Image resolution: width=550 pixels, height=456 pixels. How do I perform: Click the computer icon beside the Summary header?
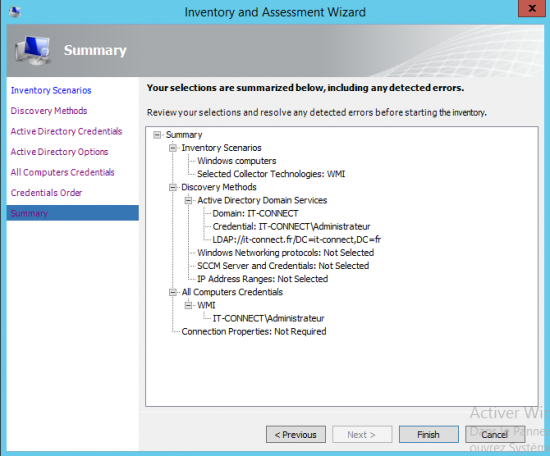tap(33, 51)
